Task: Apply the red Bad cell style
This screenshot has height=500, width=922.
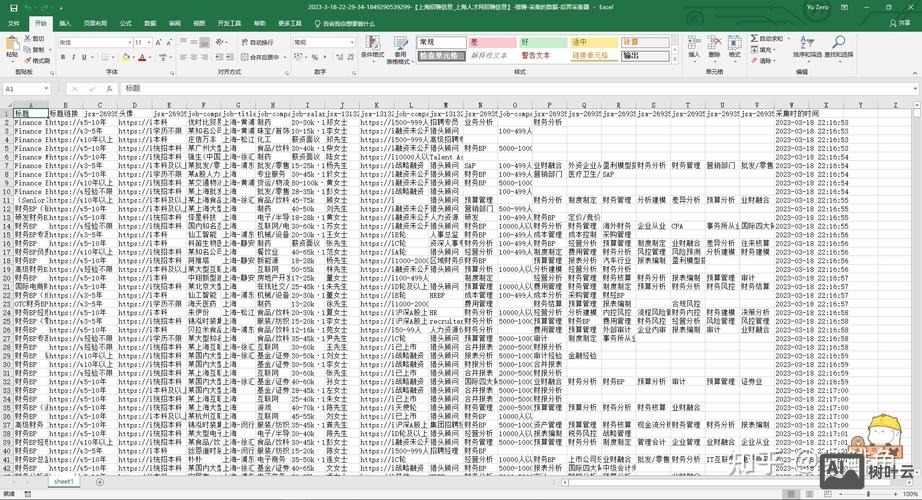Action: (492, 42)
